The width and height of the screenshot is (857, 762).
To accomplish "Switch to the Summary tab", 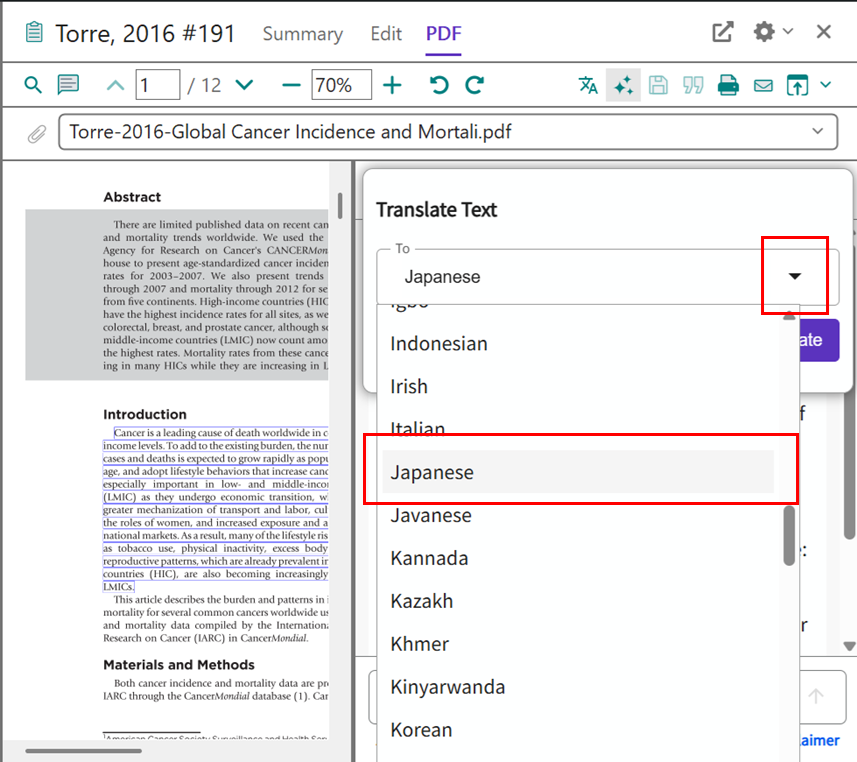I will 302,34.
